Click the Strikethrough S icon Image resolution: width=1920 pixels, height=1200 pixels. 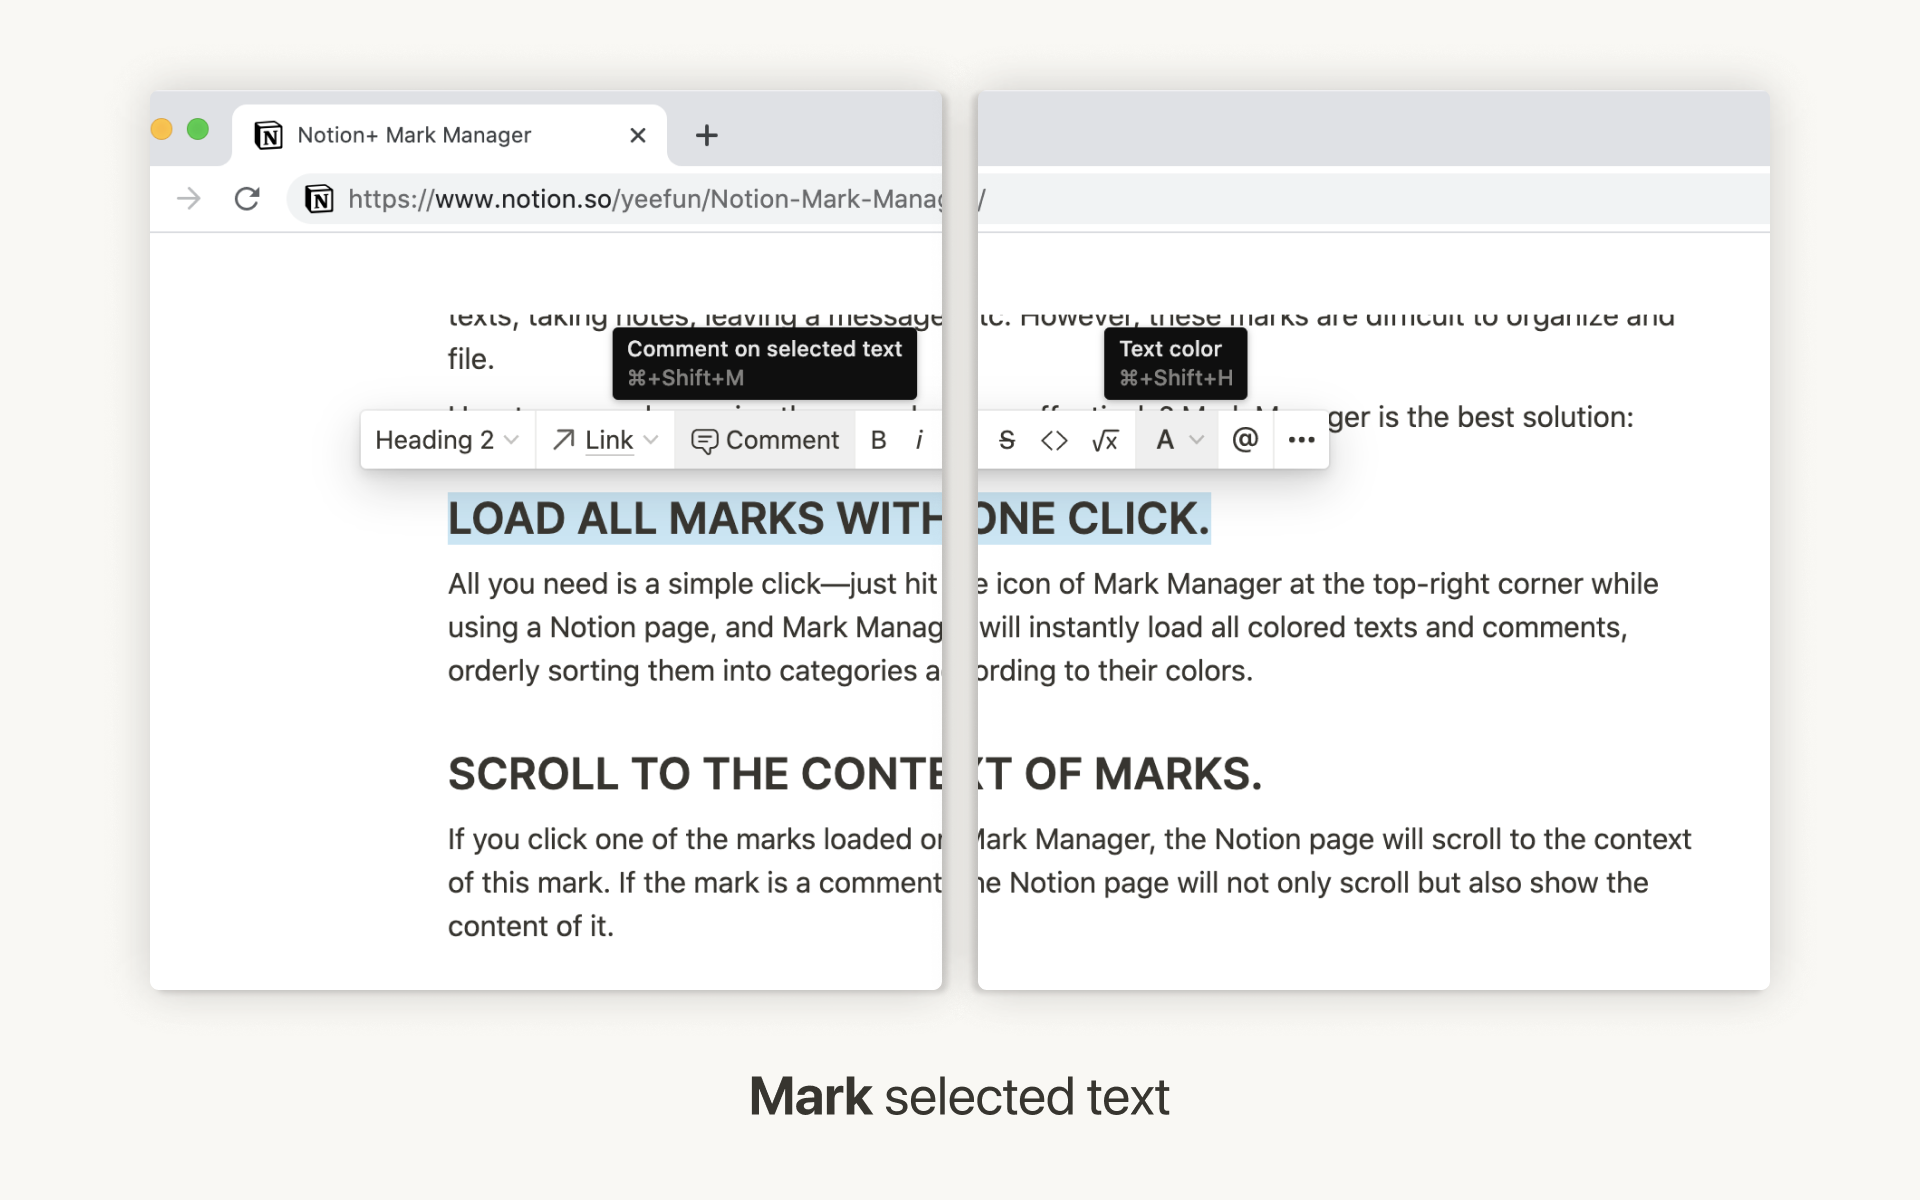[x=1004, y=441]
